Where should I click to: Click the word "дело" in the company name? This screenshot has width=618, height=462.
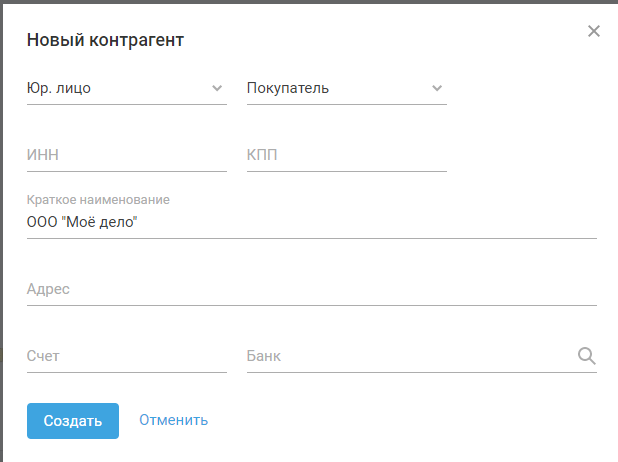[x=114, y=222]
